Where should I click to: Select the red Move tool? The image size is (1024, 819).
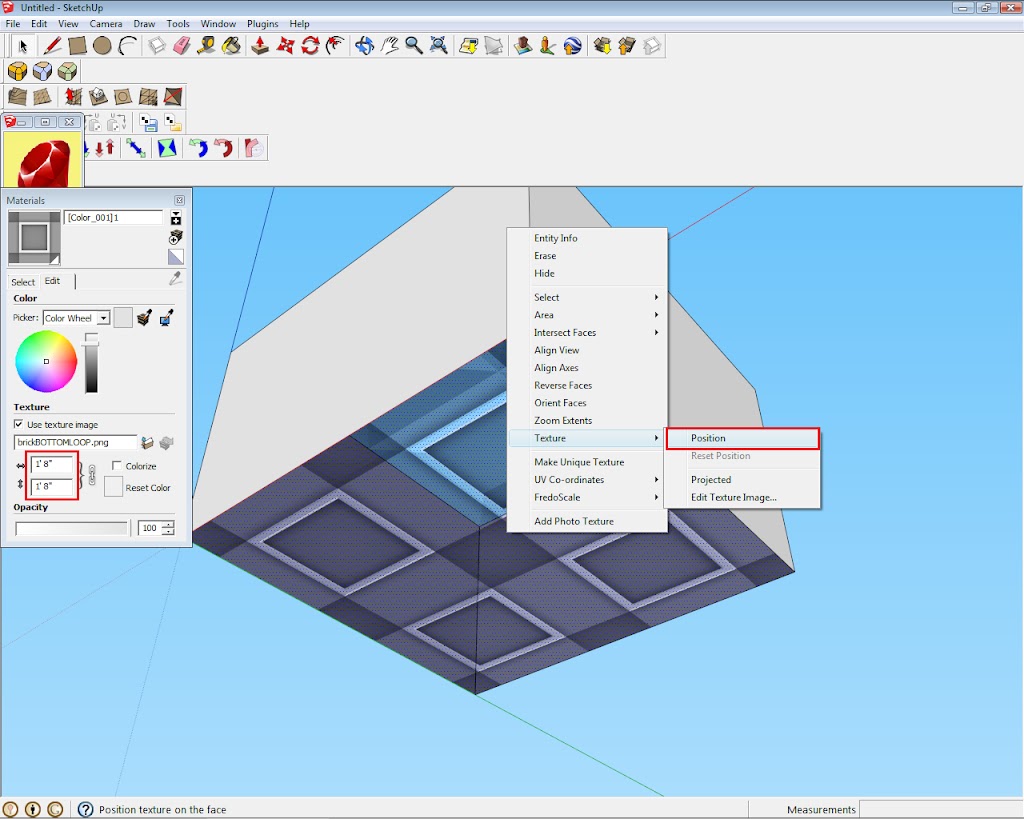point(285,46)
